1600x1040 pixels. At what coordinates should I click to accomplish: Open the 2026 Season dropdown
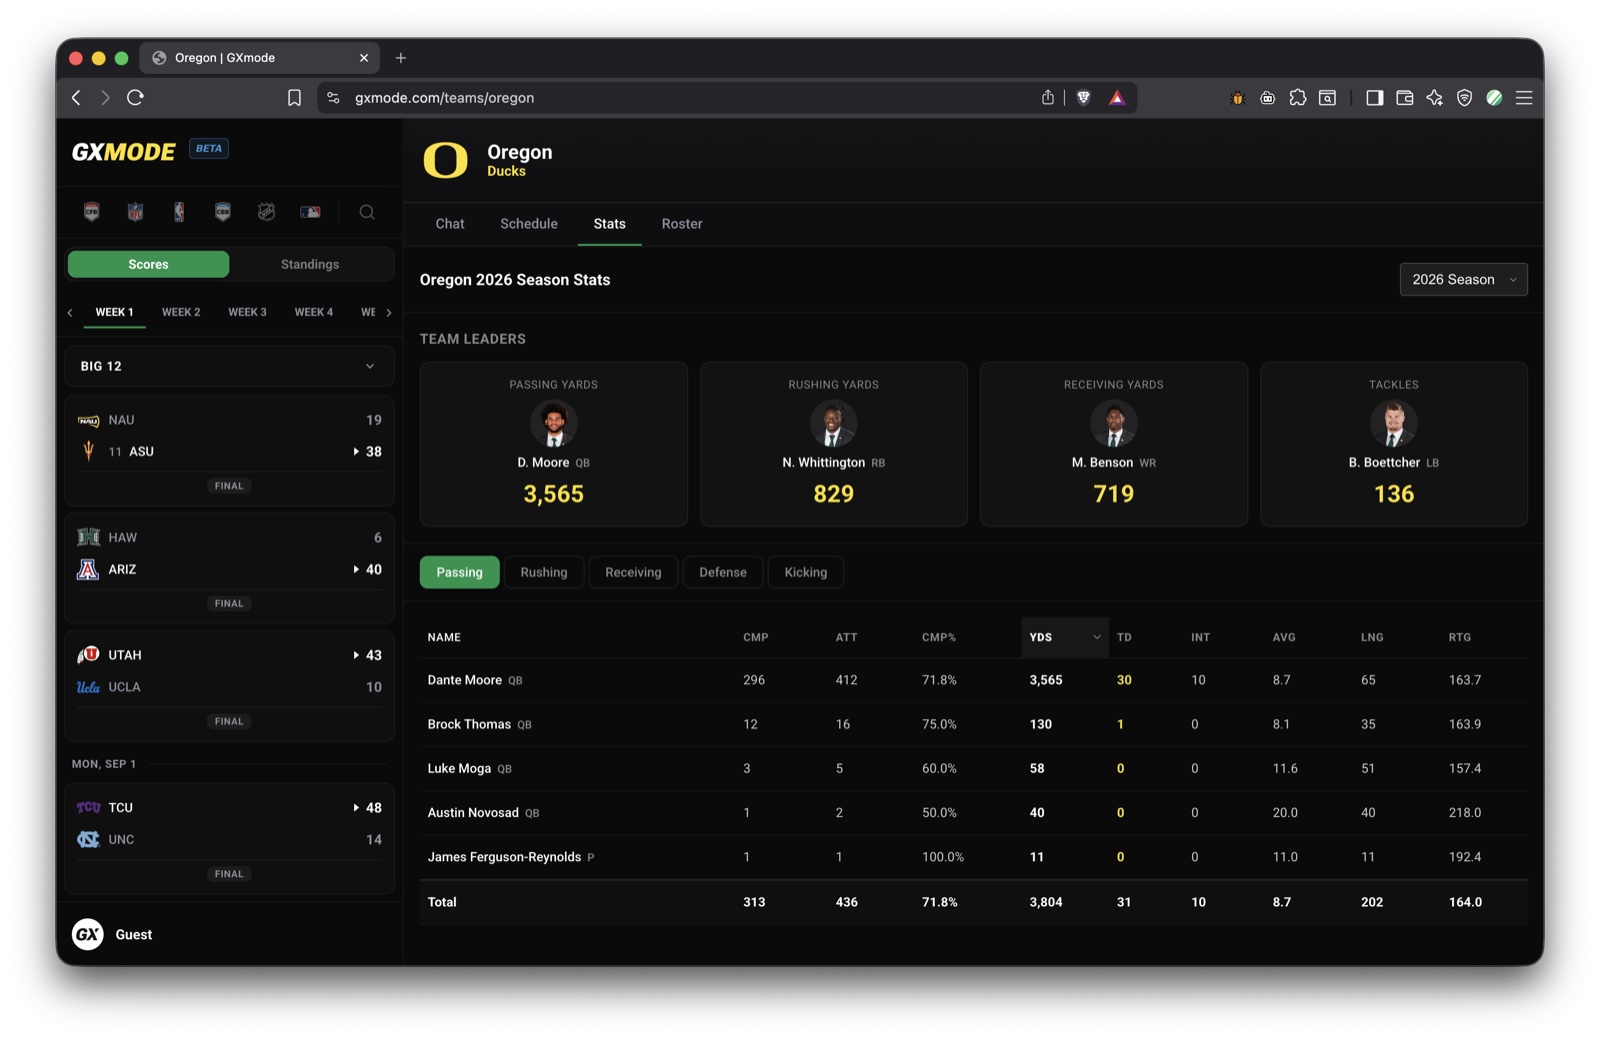tap(1463, 280)
